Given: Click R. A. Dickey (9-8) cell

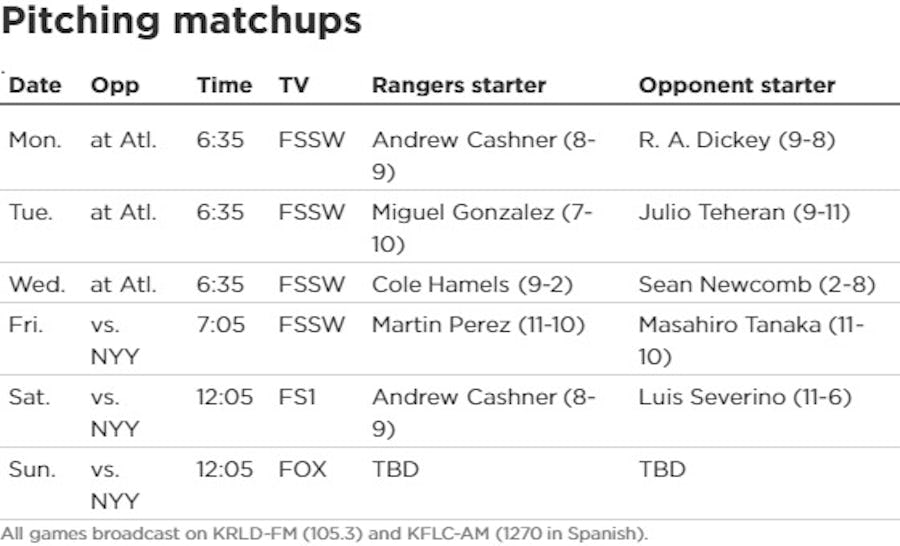Looking at the screenshot, I should 737,140.
